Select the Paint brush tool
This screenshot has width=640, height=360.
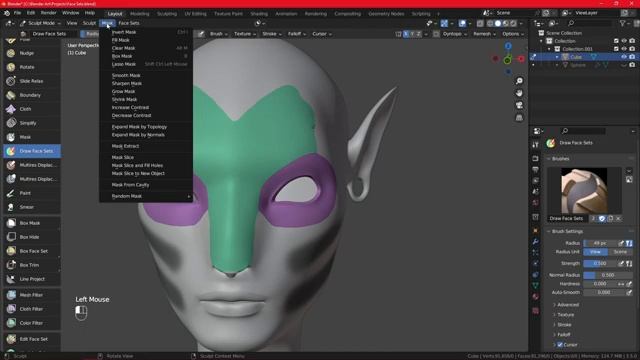tap(32, 193)
